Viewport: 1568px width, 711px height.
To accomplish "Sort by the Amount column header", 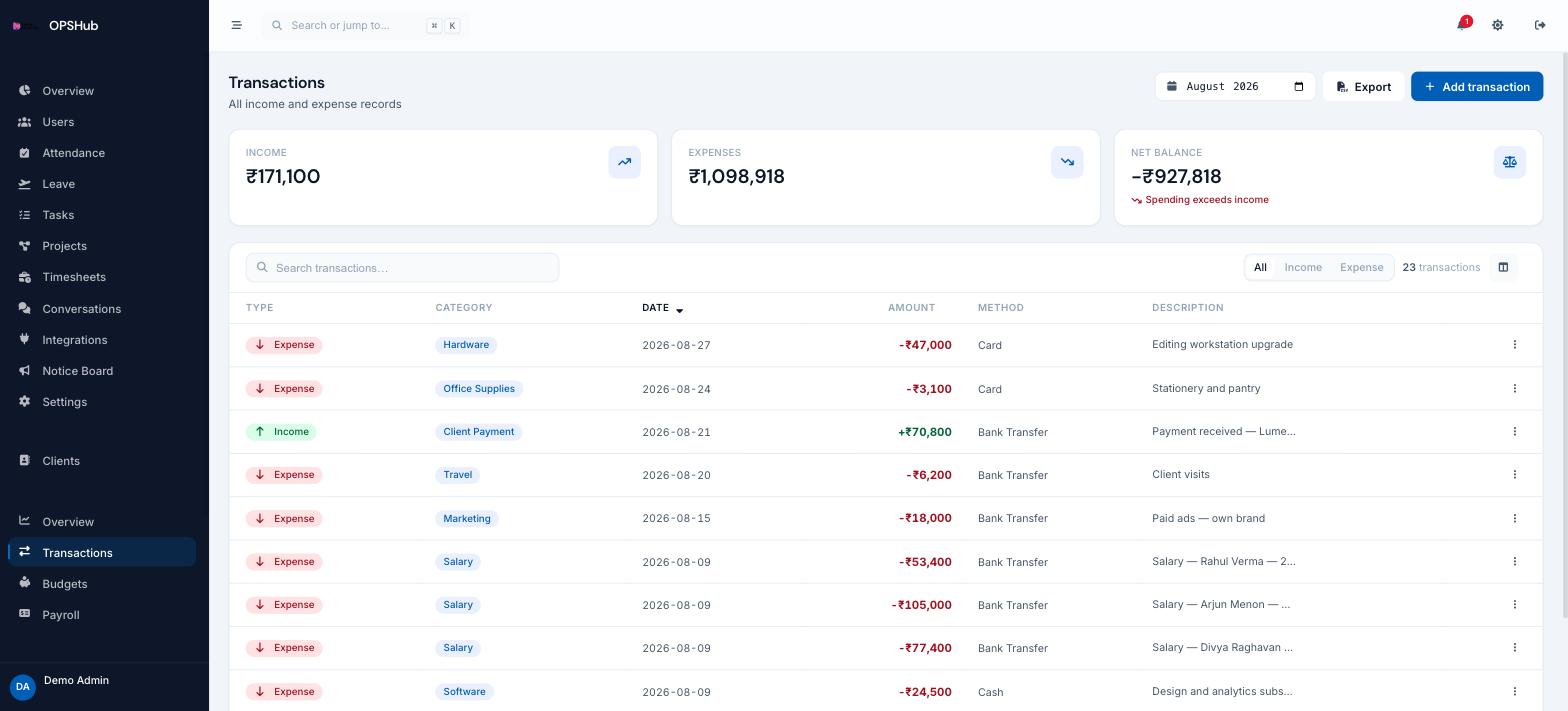I will tap(911, 308).
